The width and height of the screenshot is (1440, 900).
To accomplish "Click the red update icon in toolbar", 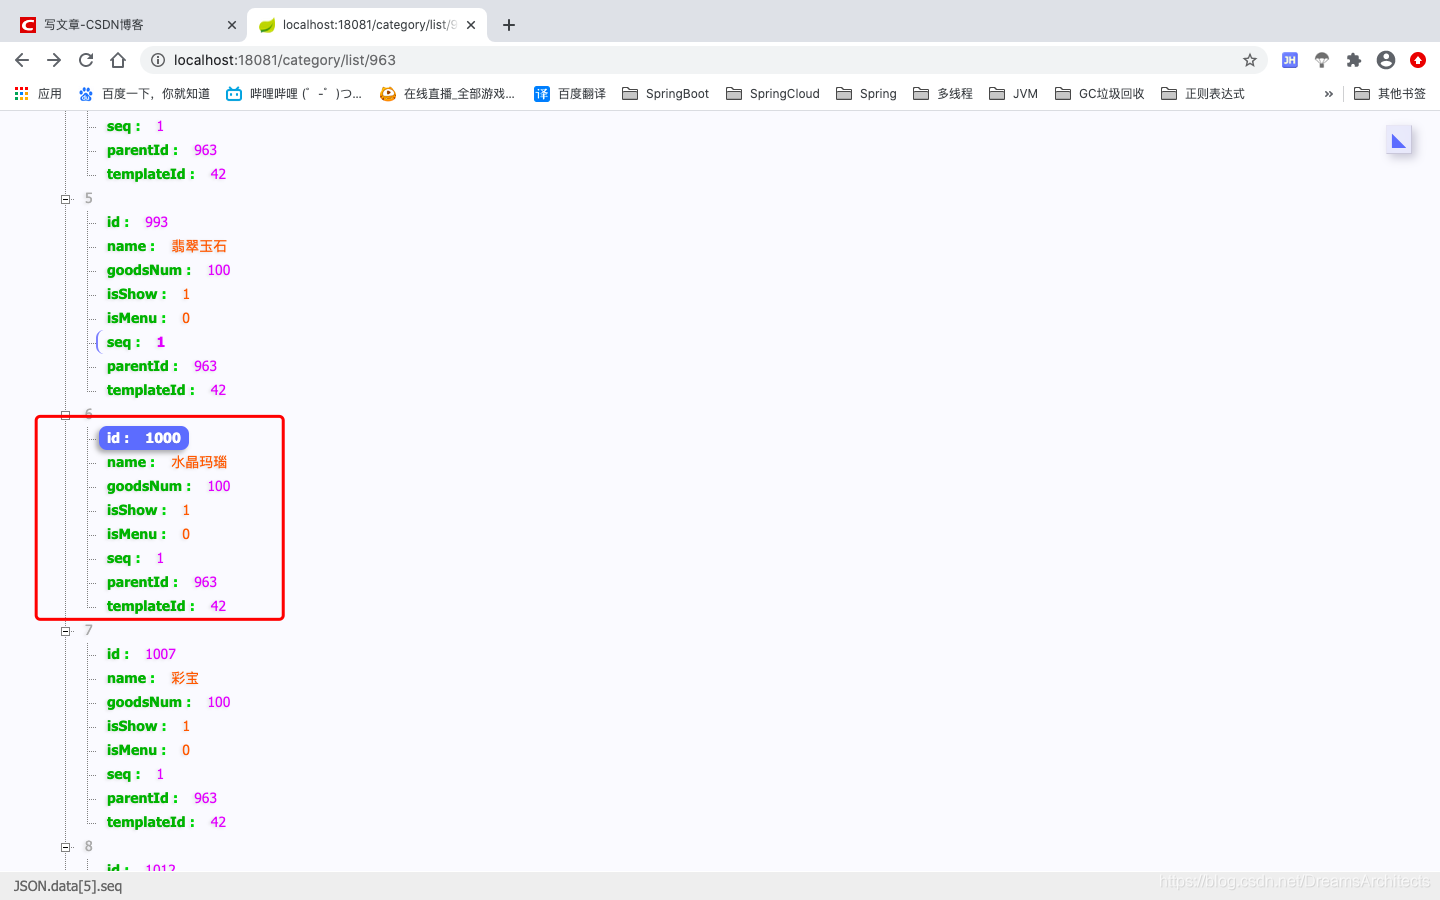I will click(x=1418, y=60).
